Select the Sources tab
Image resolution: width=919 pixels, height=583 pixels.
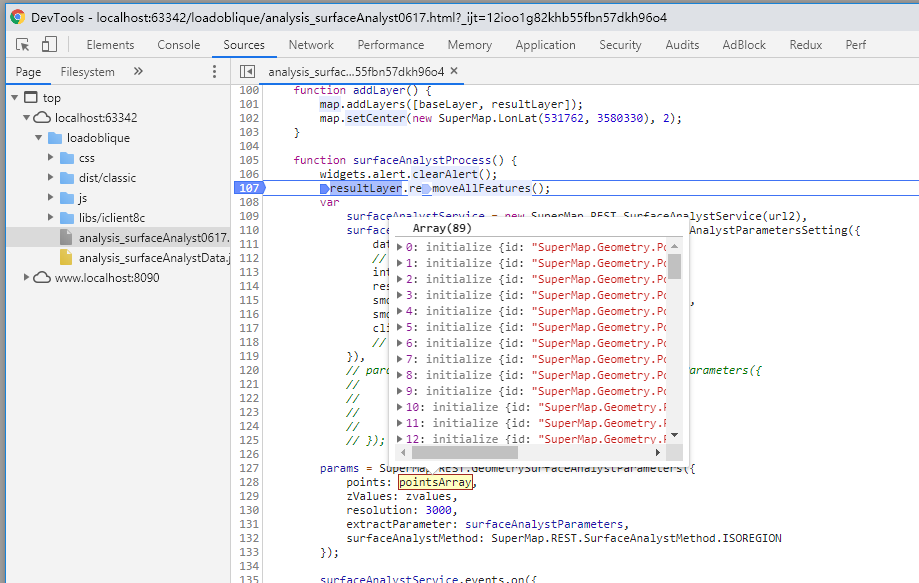[244, 45]
